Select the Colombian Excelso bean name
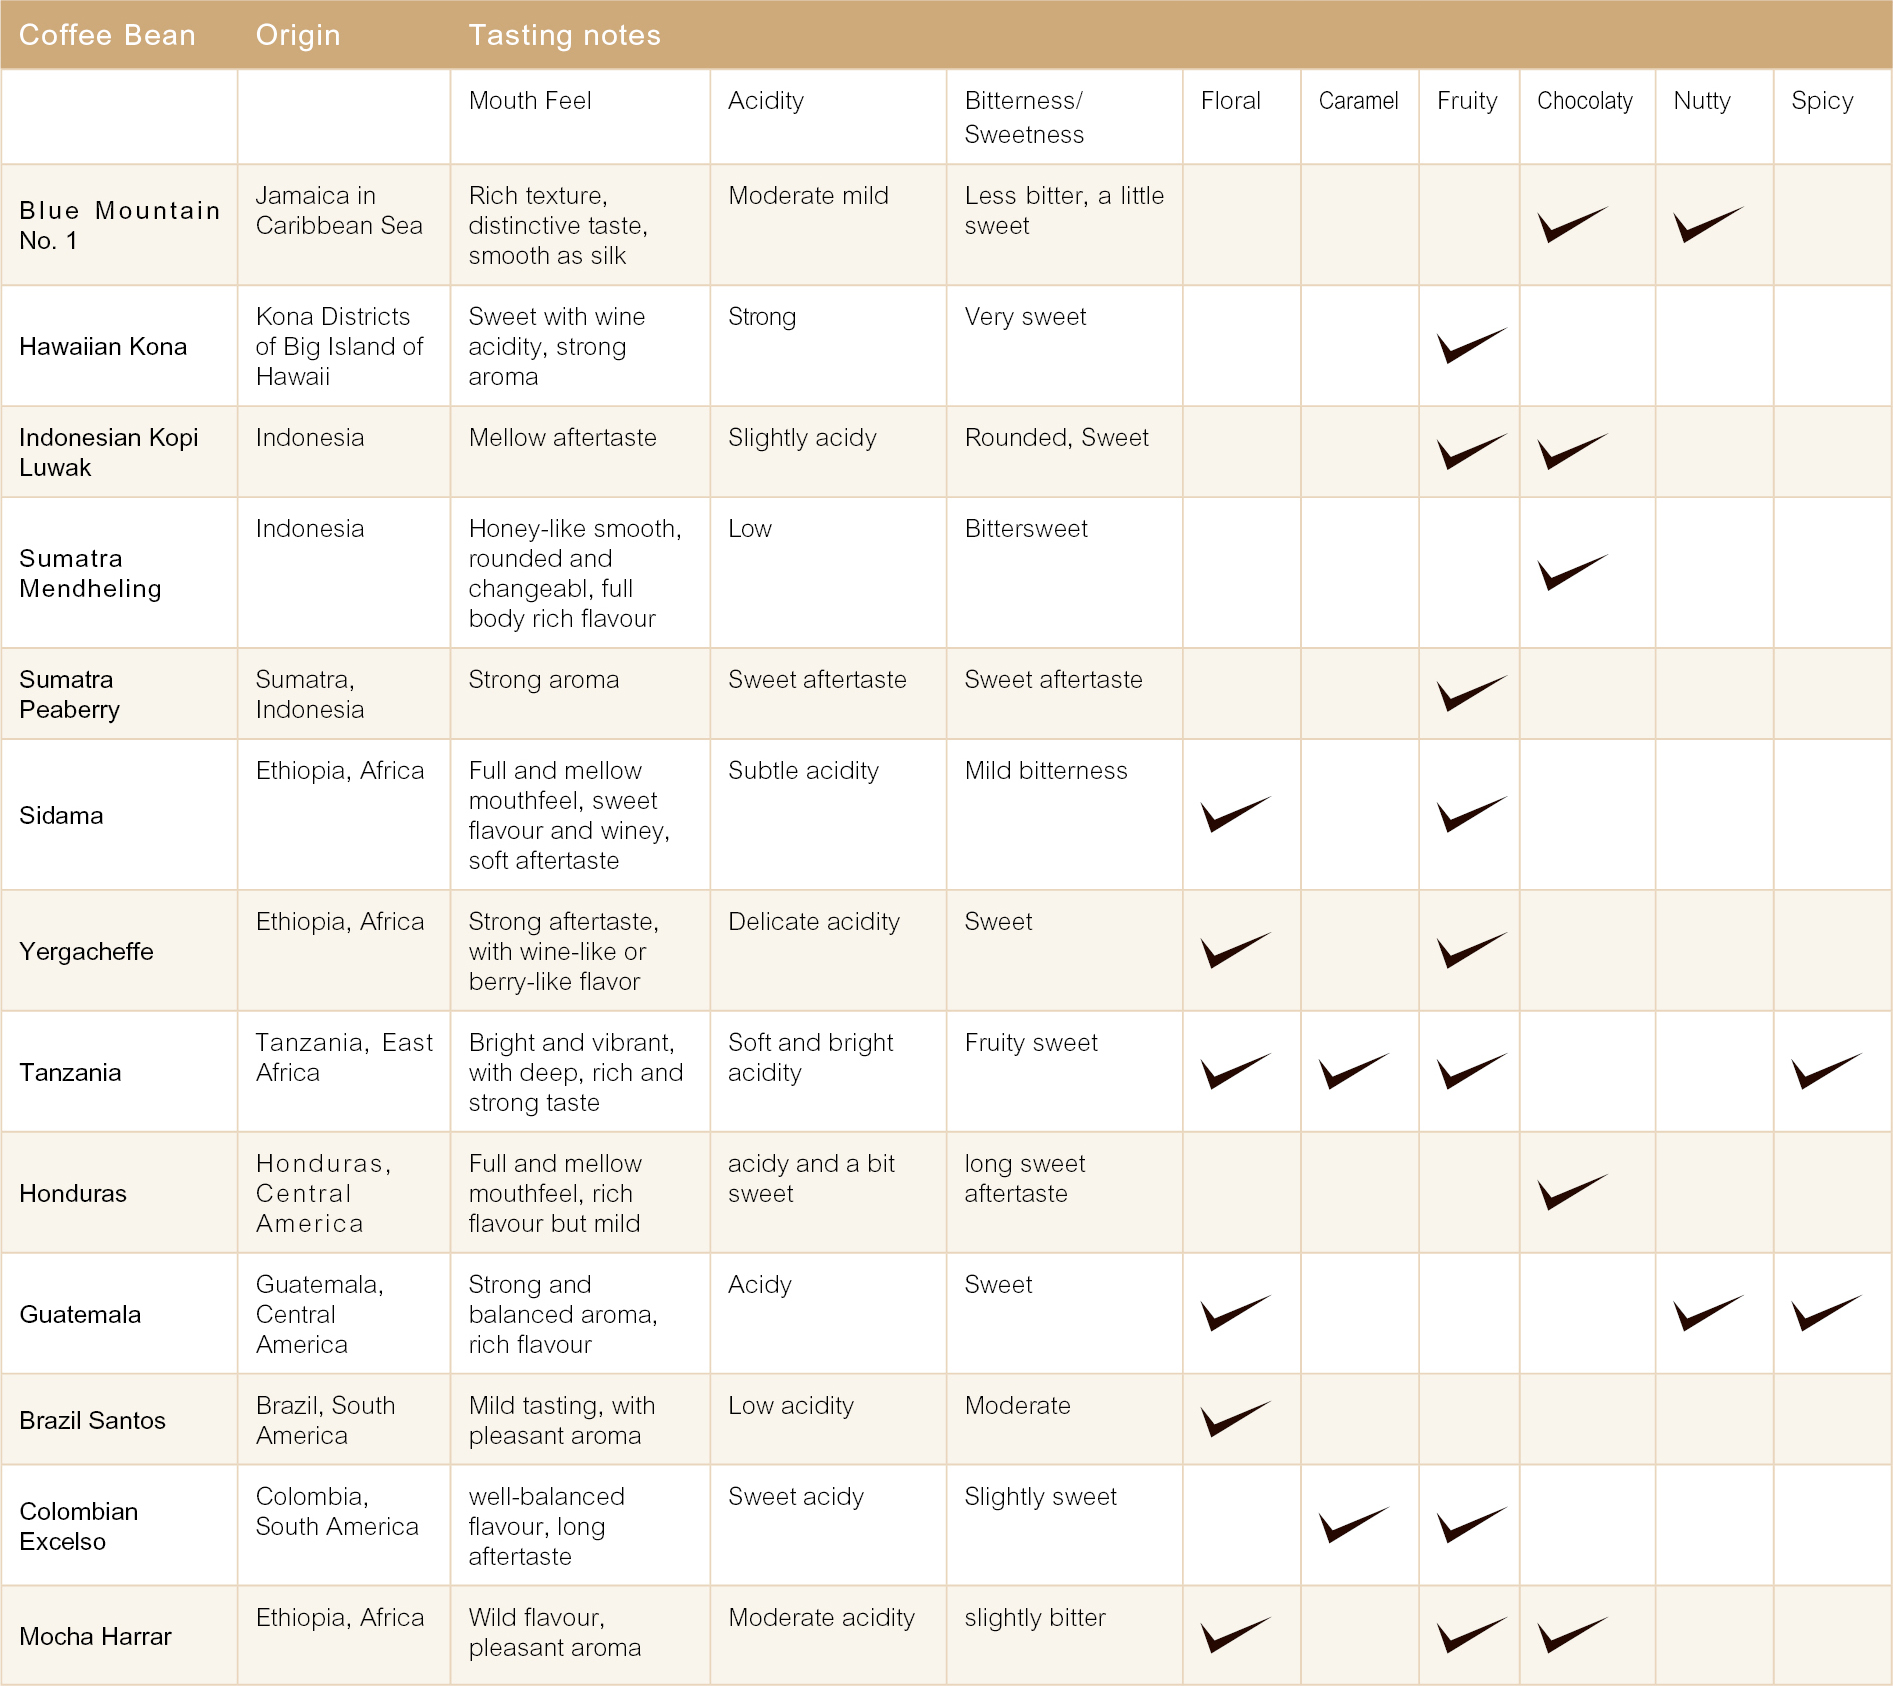 coord(79,1526)
